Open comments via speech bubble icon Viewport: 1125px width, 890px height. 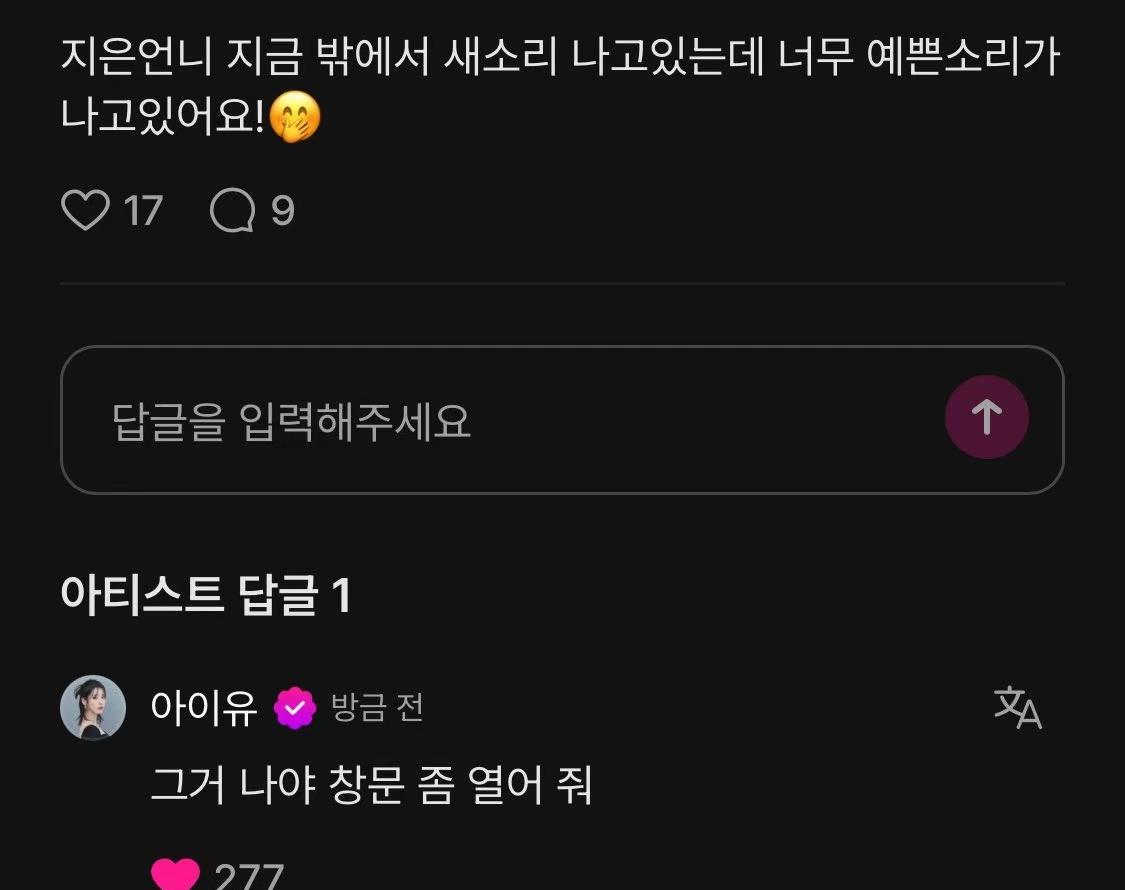point(232,210)
